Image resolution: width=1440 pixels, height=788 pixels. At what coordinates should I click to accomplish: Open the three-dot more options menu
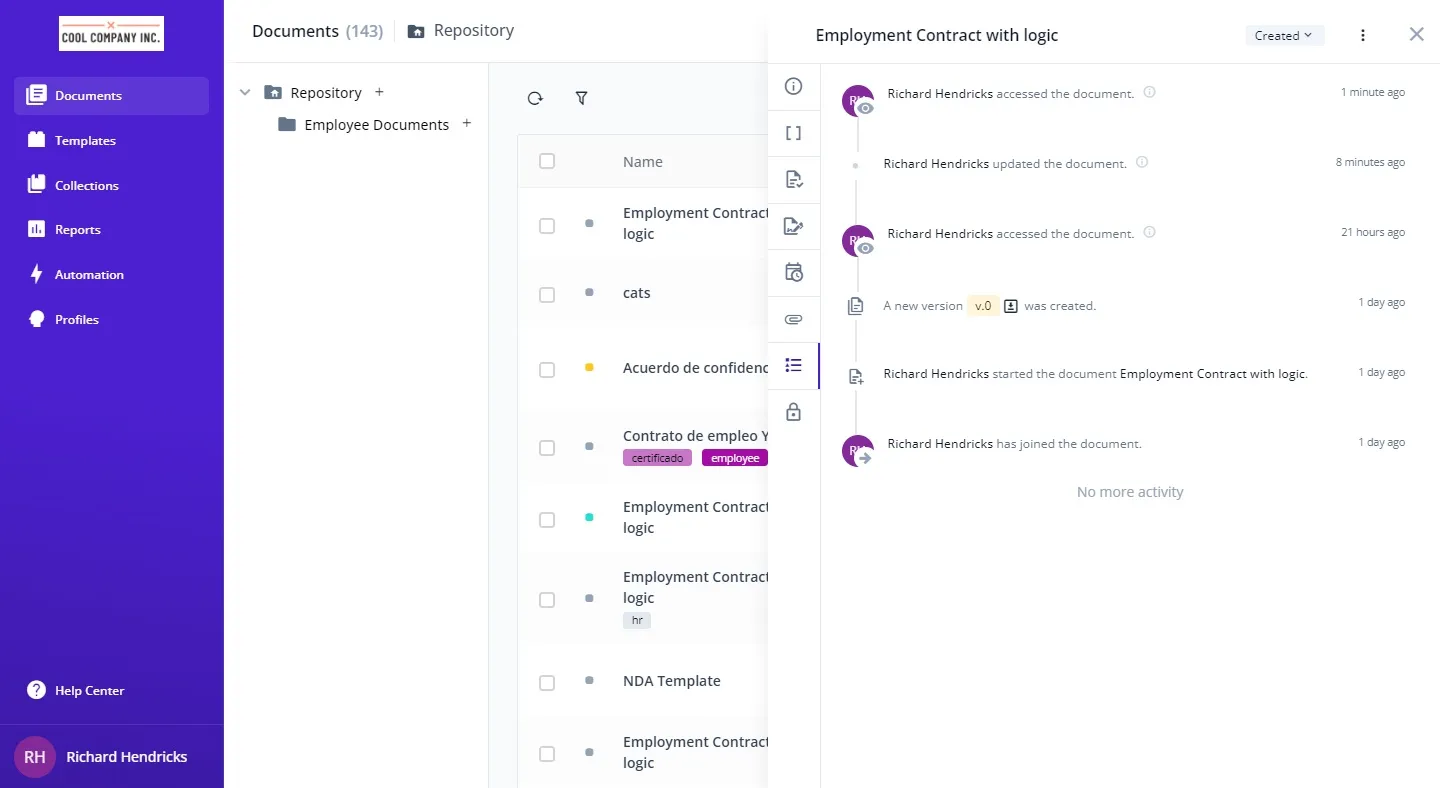[x=1363, y=35]
